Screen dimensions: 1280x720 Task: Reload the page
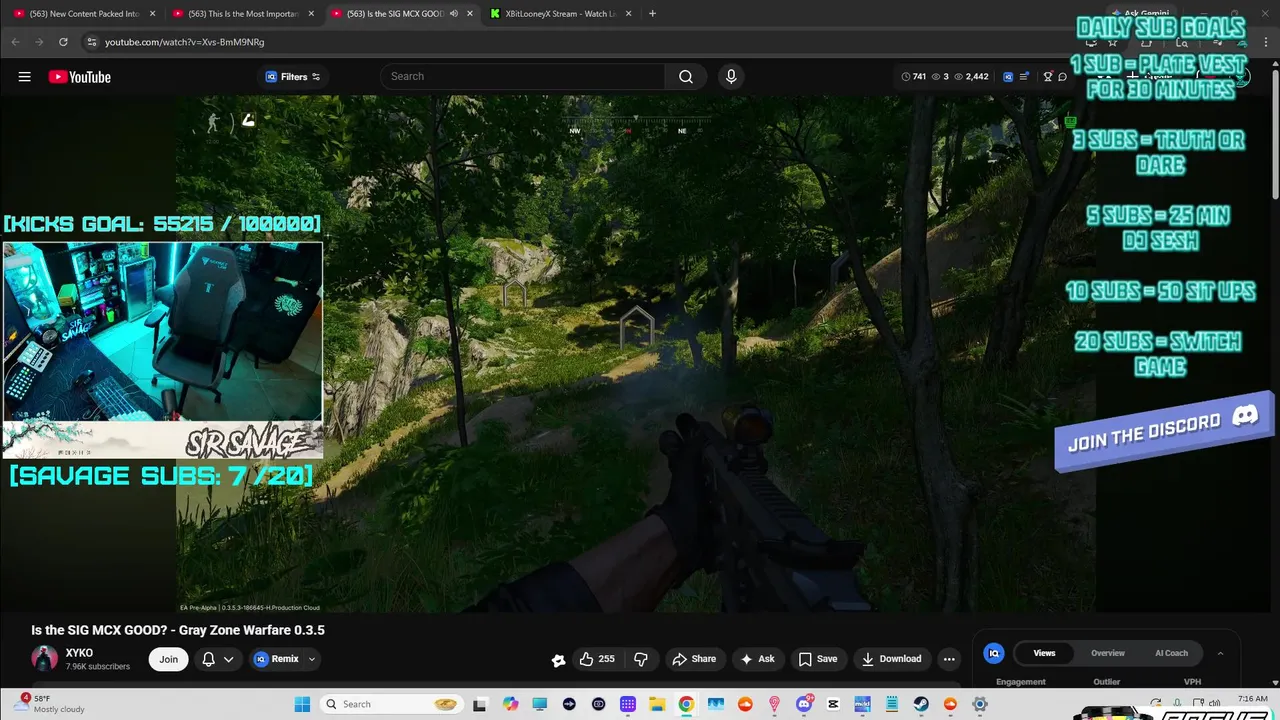click(x=63, y=42)
